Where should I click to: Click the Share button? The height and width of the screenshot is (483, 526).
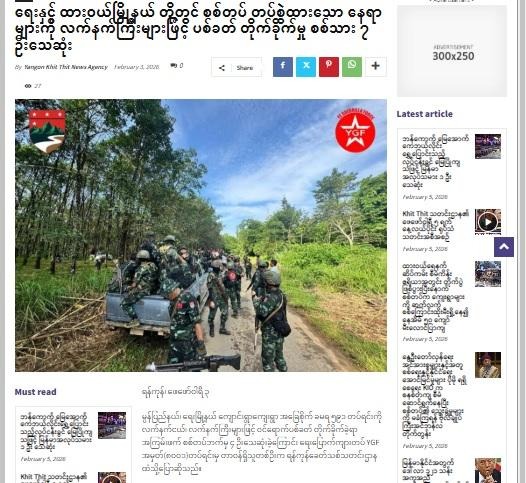236,67
